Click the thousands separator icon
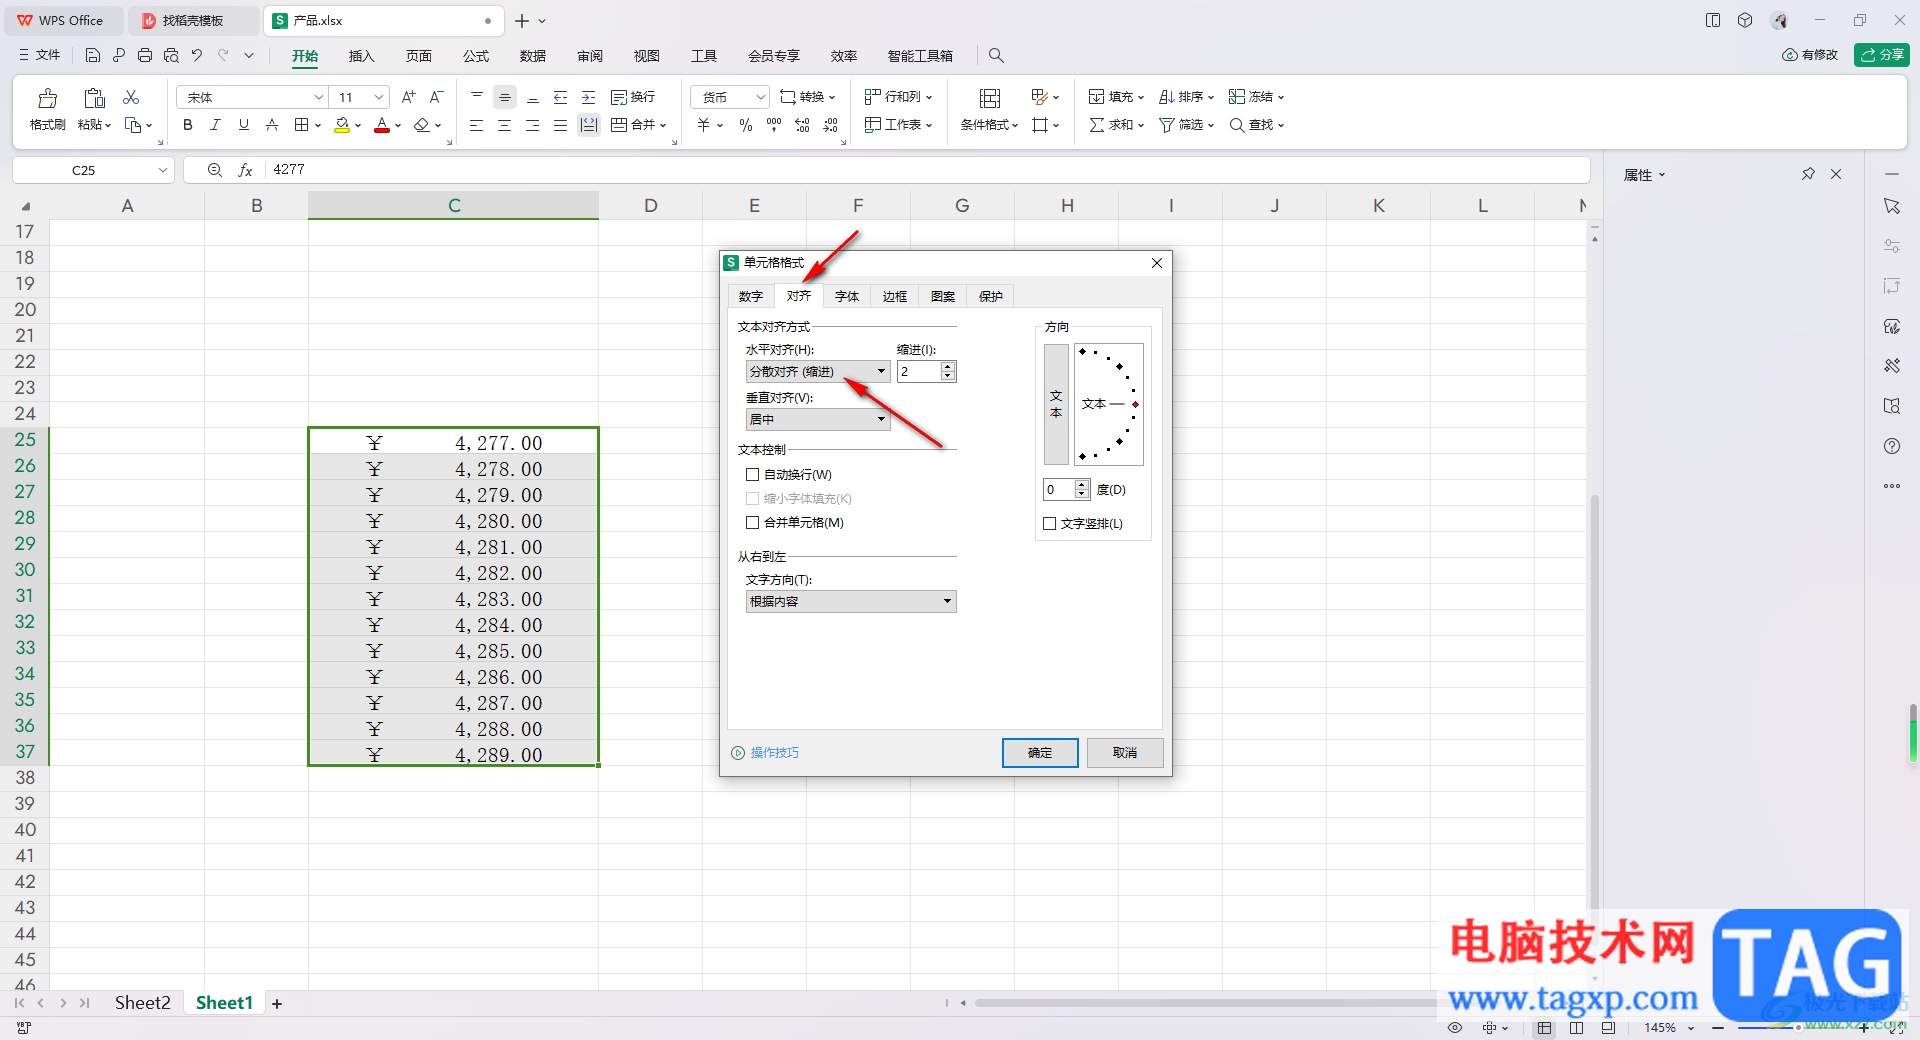Screen dimensions: 1920x1040 pyautogui.click(x=774, y=125)
